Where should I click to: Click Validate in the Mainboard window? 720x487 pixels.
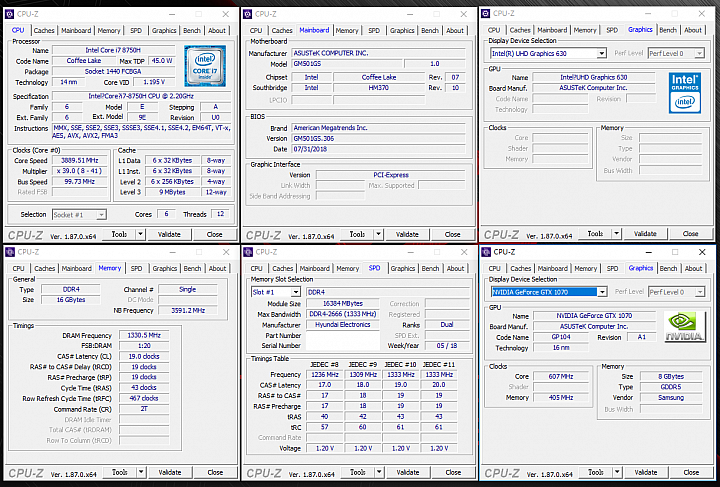[x=407, y=235]
